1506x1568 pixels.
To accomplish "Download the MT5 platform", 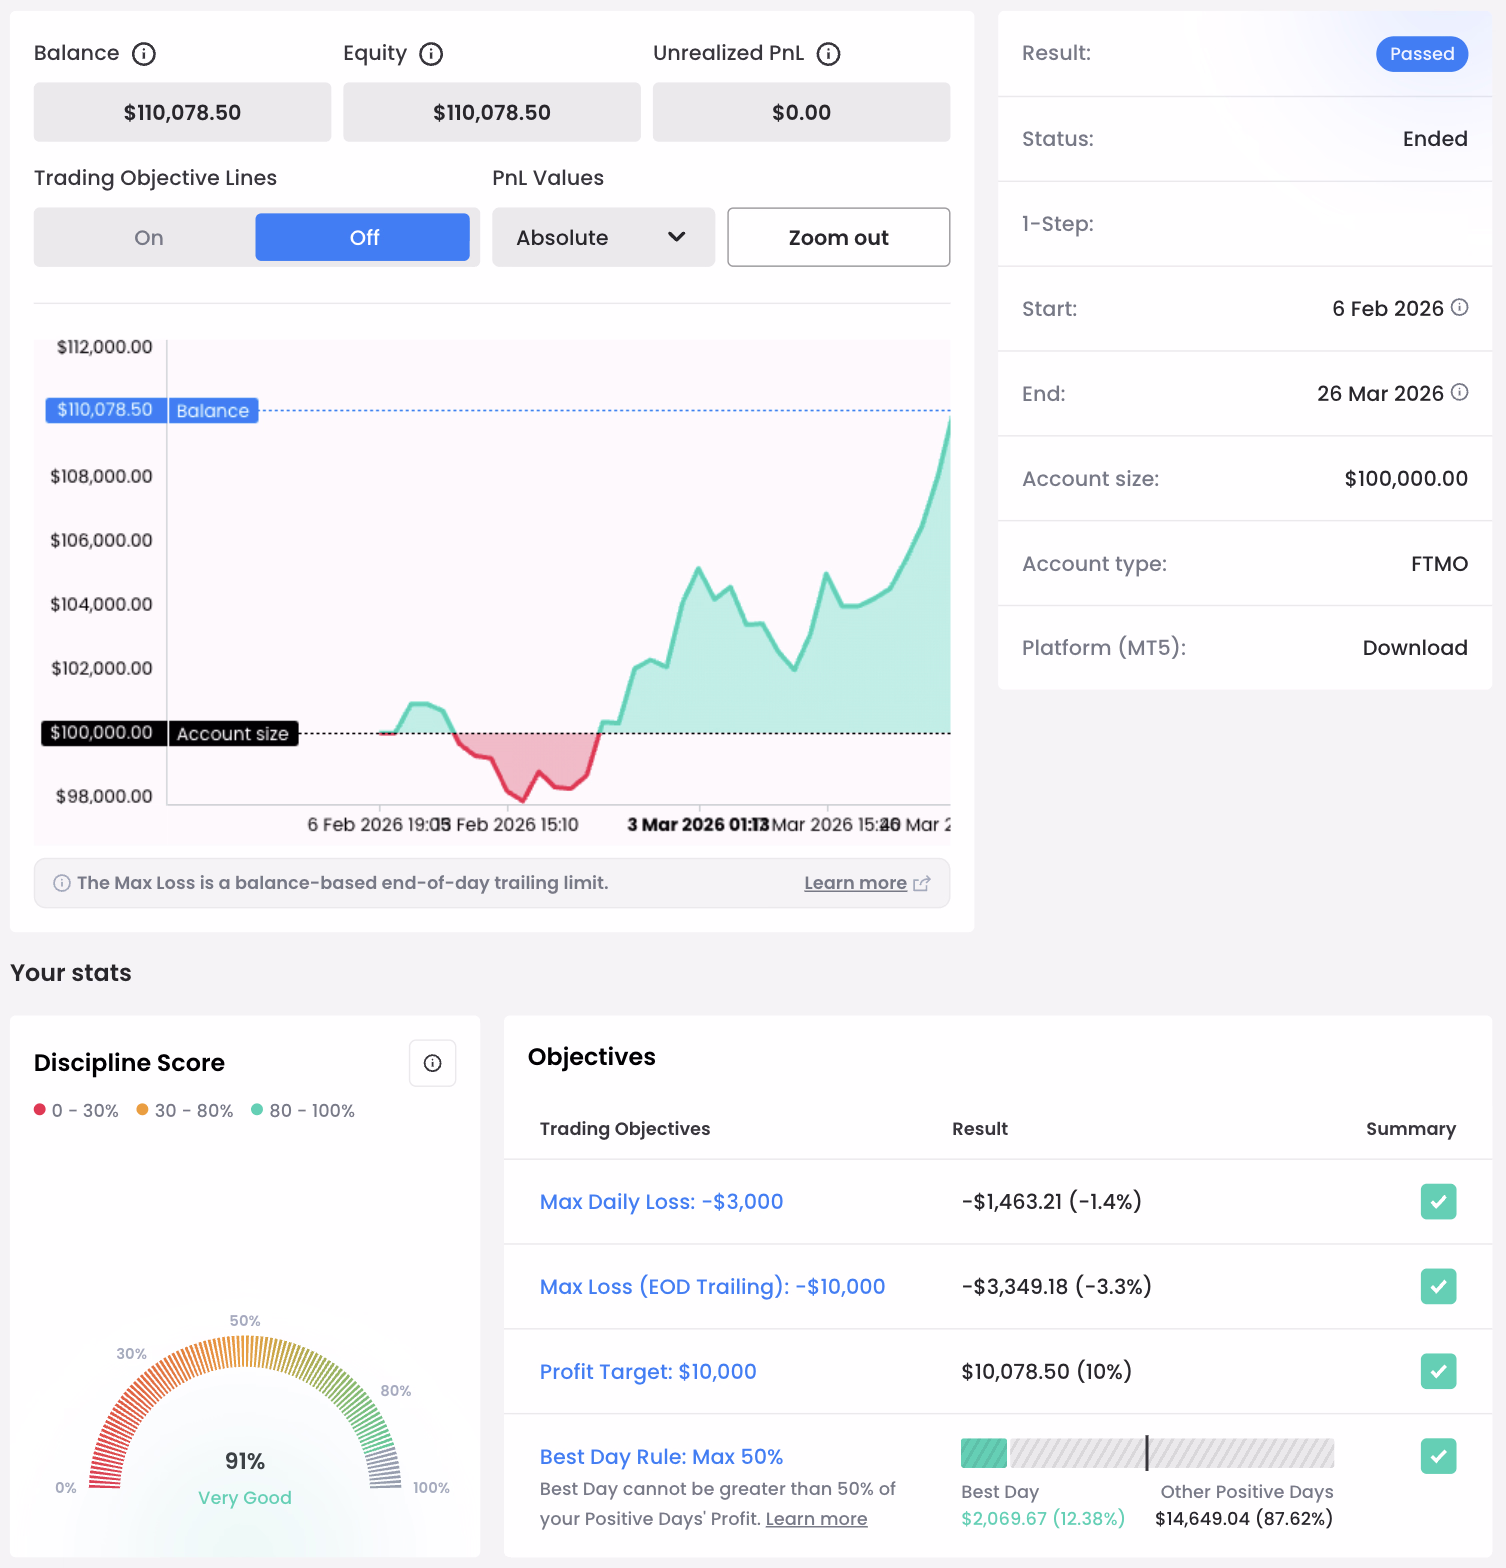I will [1415, 648].
